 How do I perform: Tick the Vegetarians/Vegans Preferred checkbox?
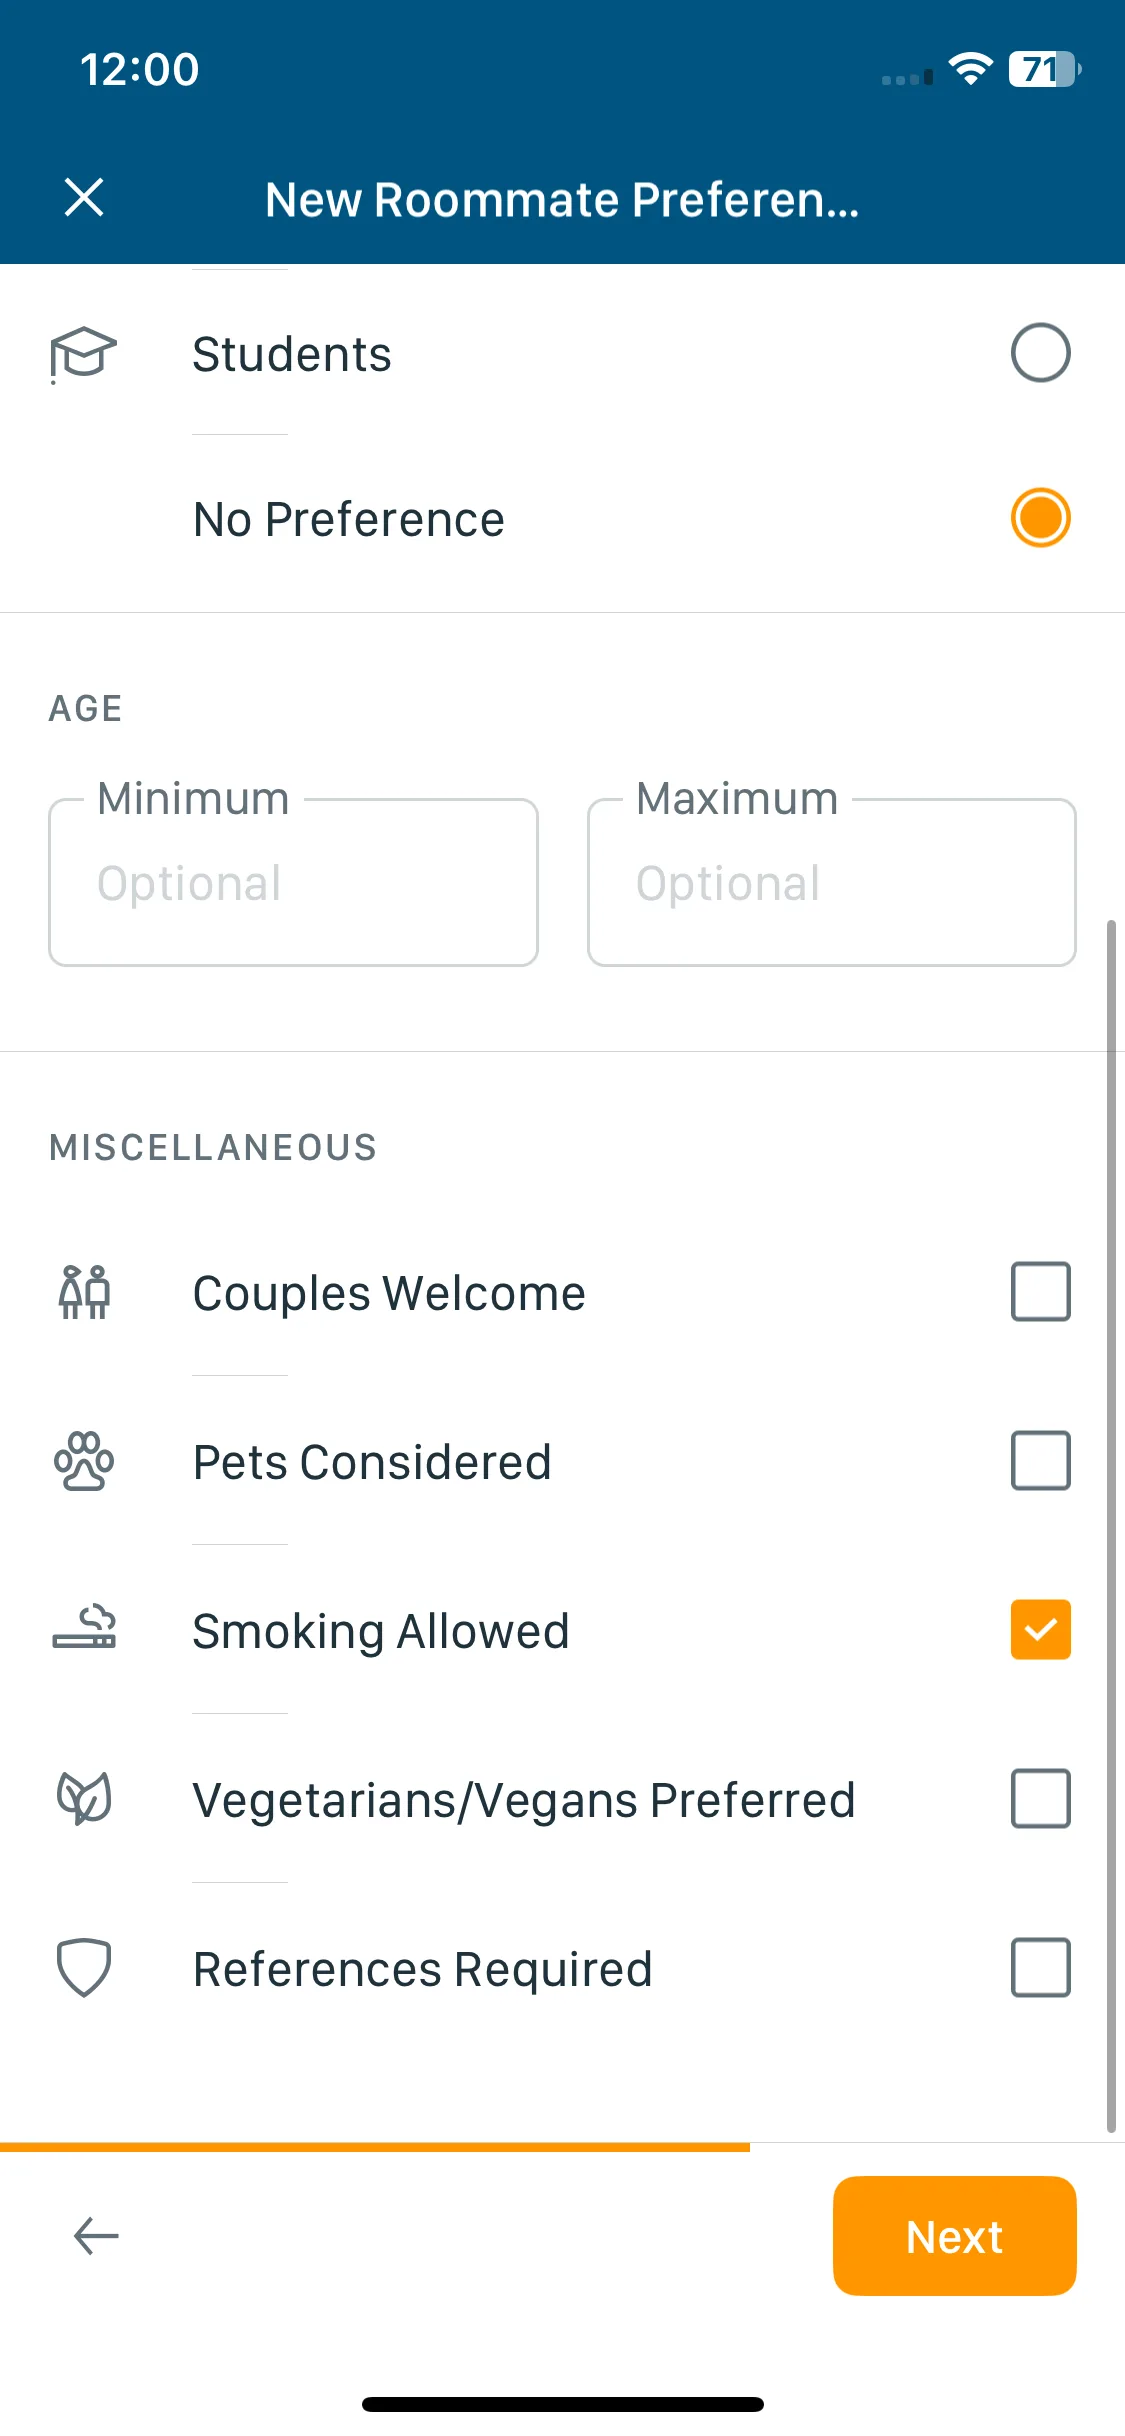point(1040,1799)
